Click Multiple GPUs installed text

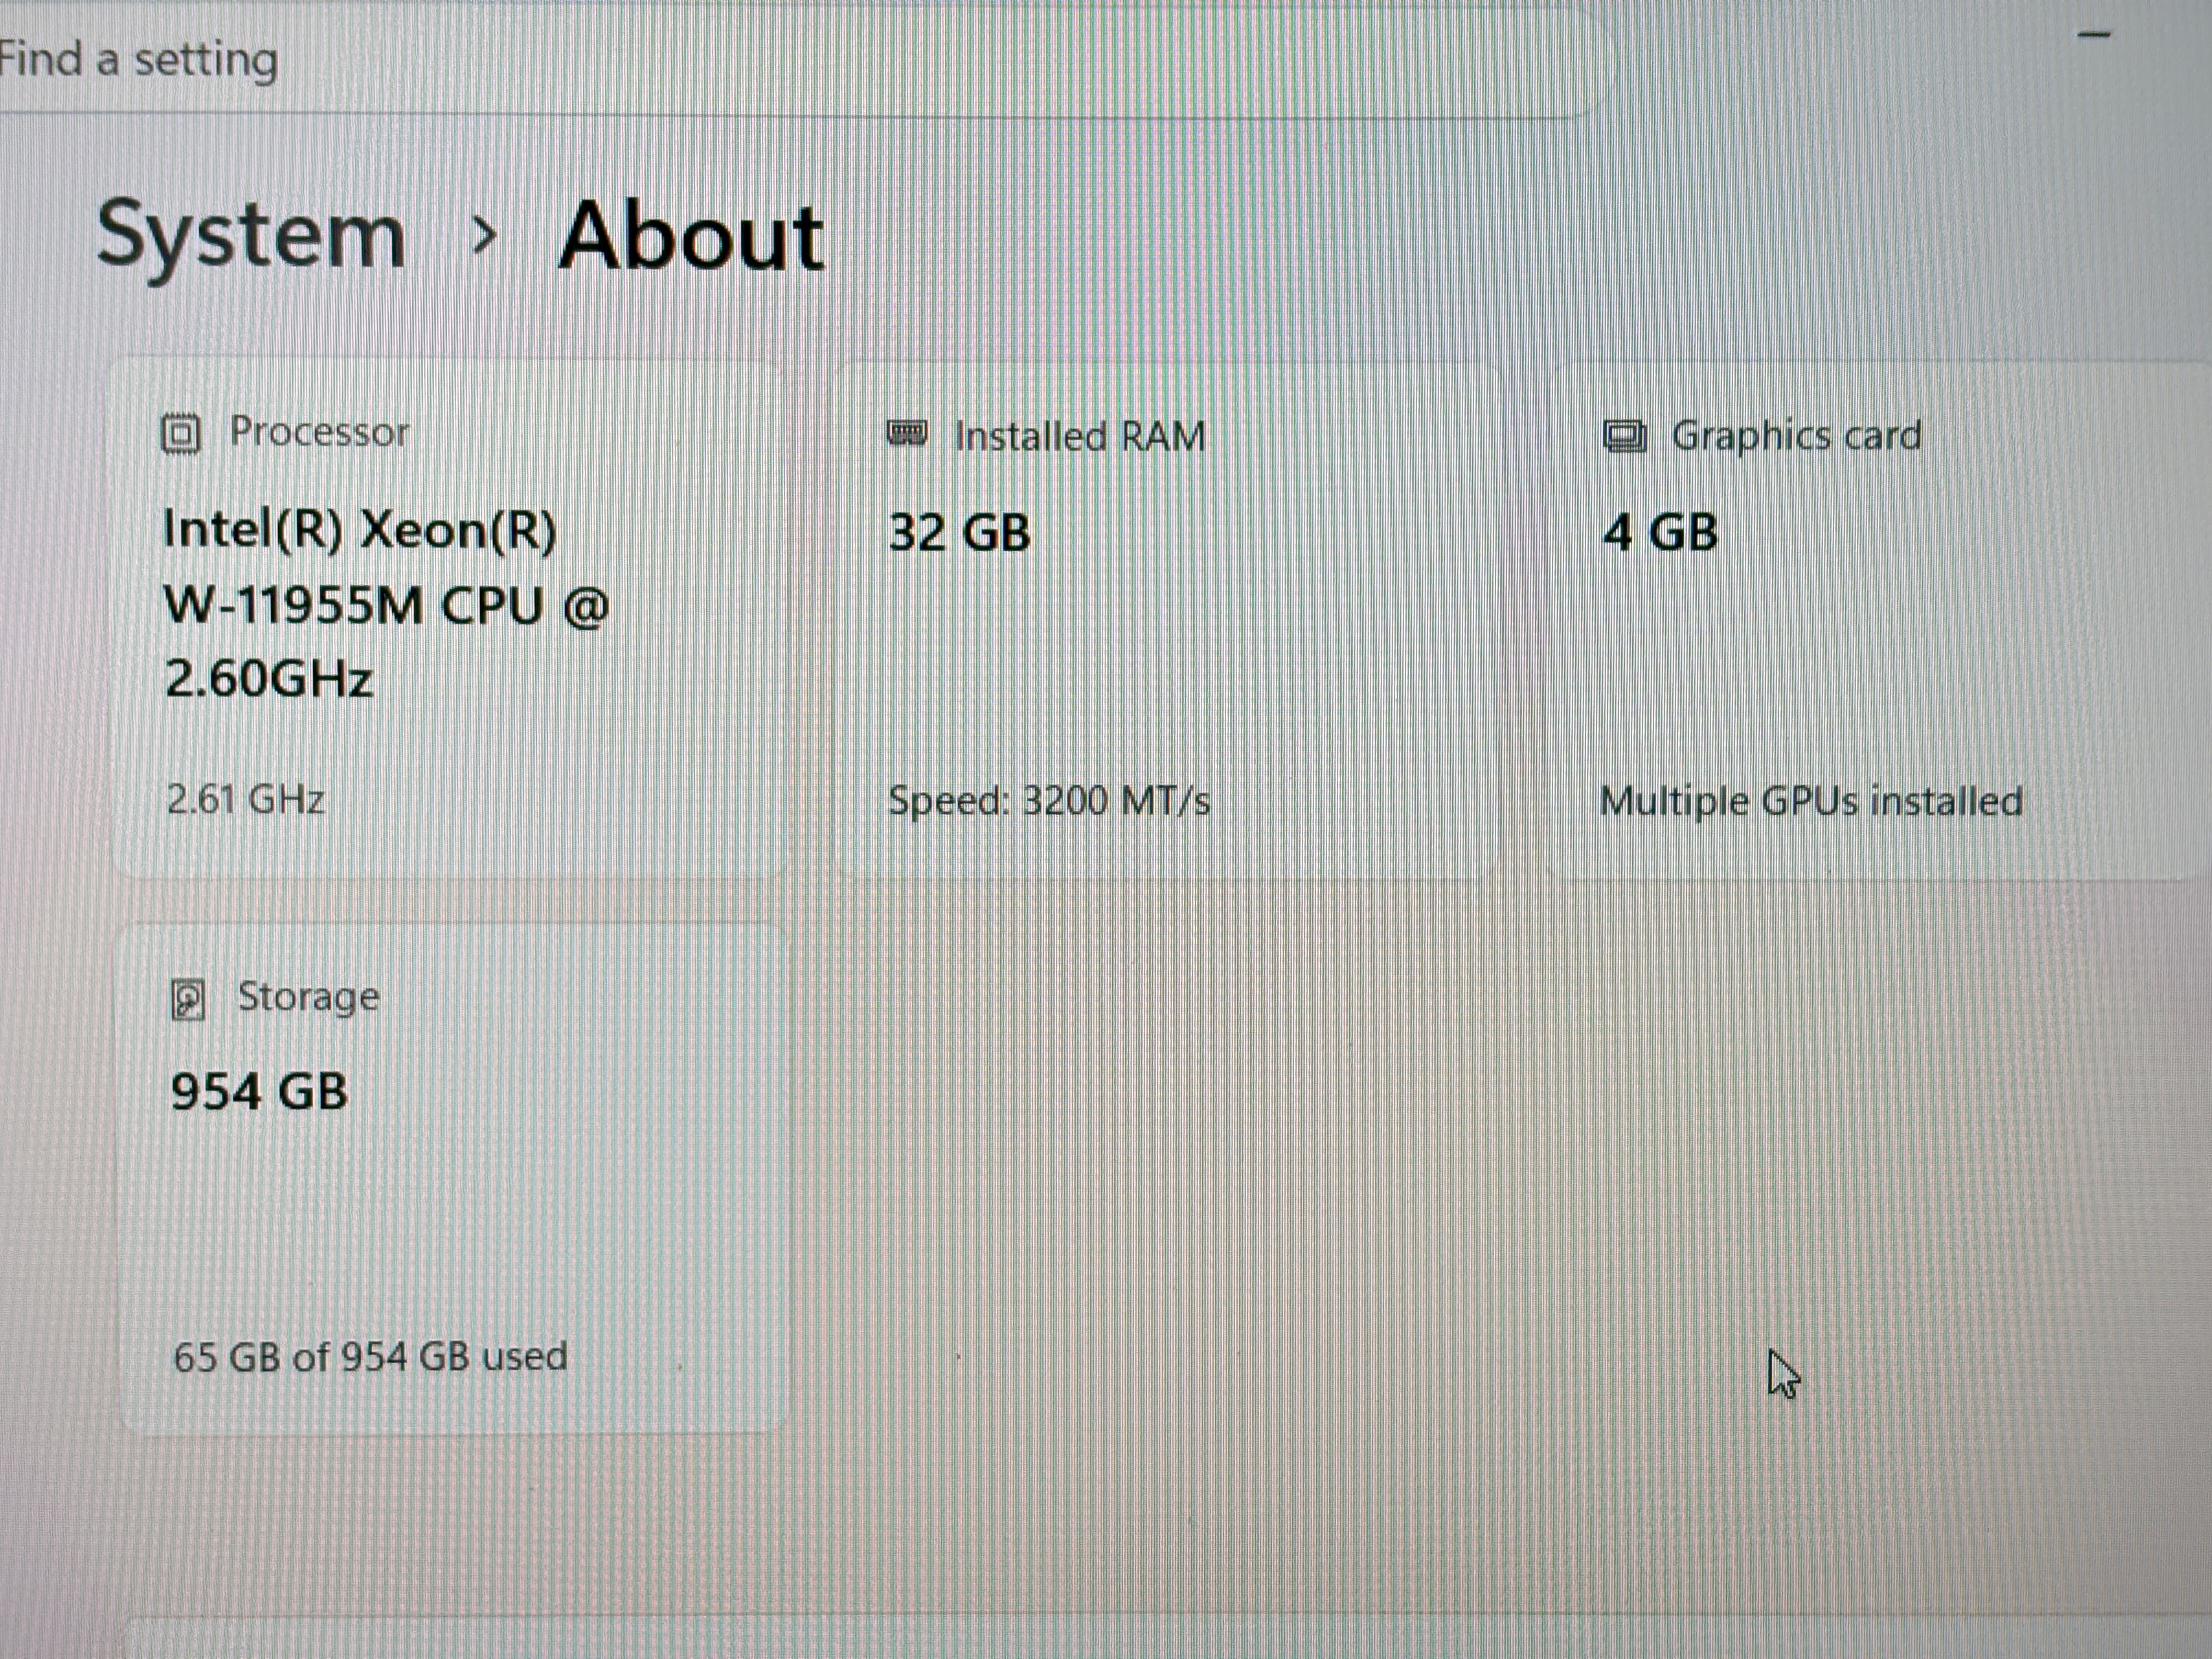coord(1811,802)
